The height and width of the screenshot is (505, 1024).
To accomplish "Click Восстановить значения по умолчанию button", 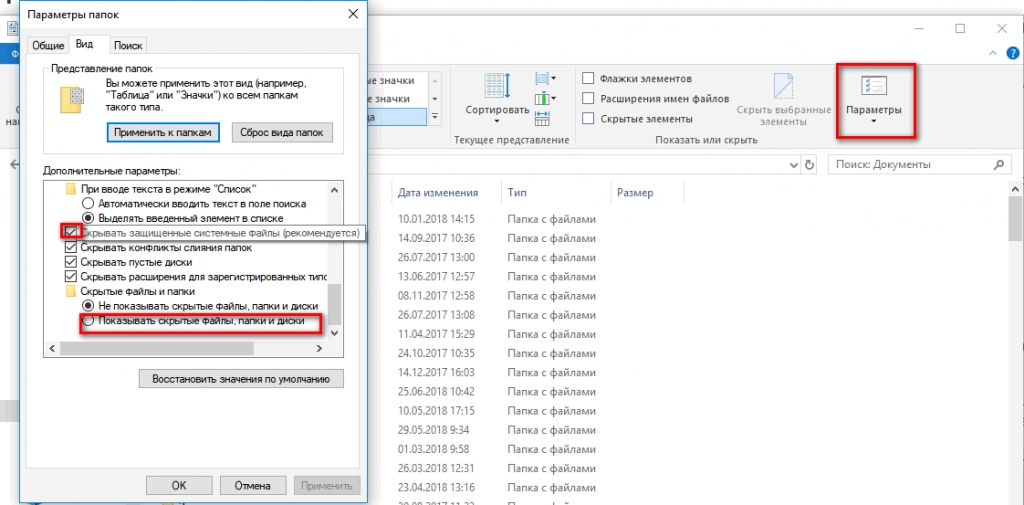I will coord(241,379).
